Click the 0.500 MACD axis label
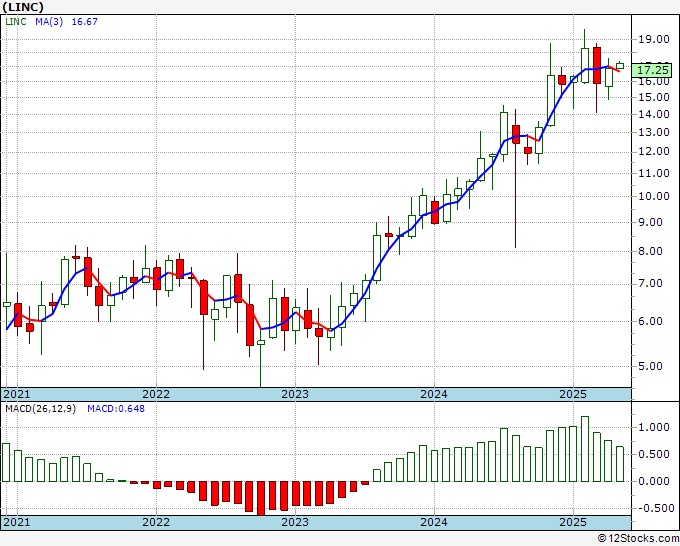Screen dimensions: 680x546 click(654, 454)
